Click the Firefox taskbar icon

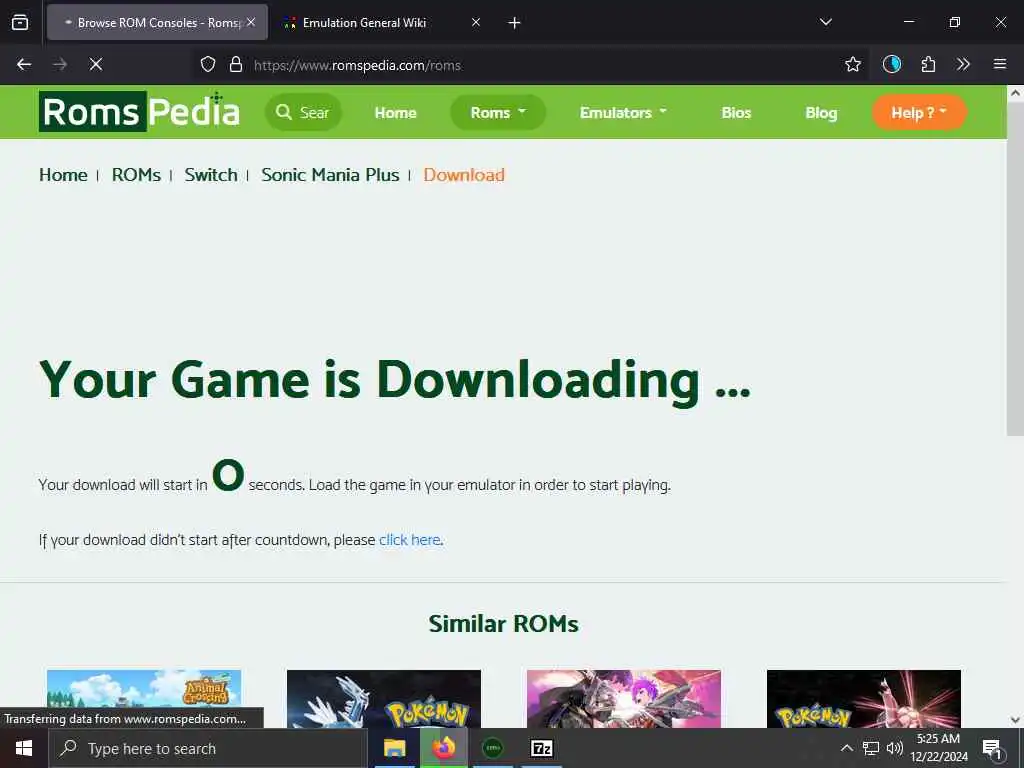pyautogui.click(x=443, y=748)
